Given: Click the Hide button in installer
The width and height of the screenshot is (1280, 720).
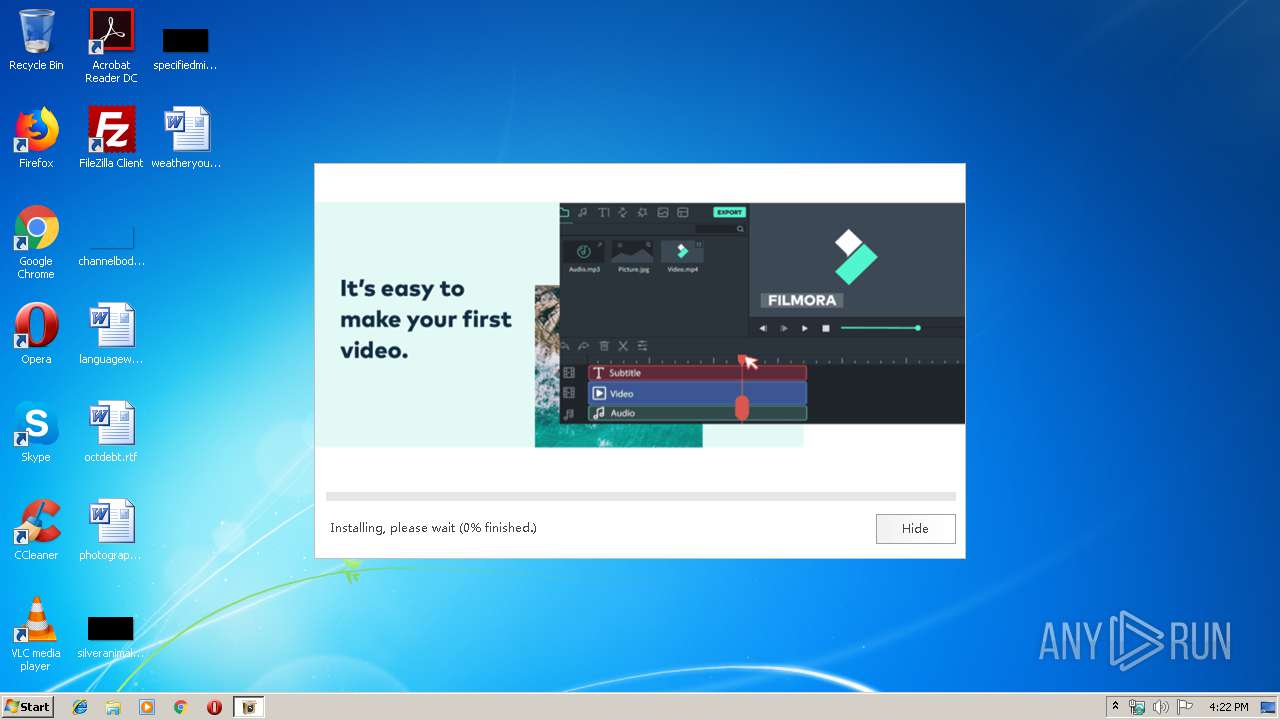Looking at the screenshot, I should 915,529.
